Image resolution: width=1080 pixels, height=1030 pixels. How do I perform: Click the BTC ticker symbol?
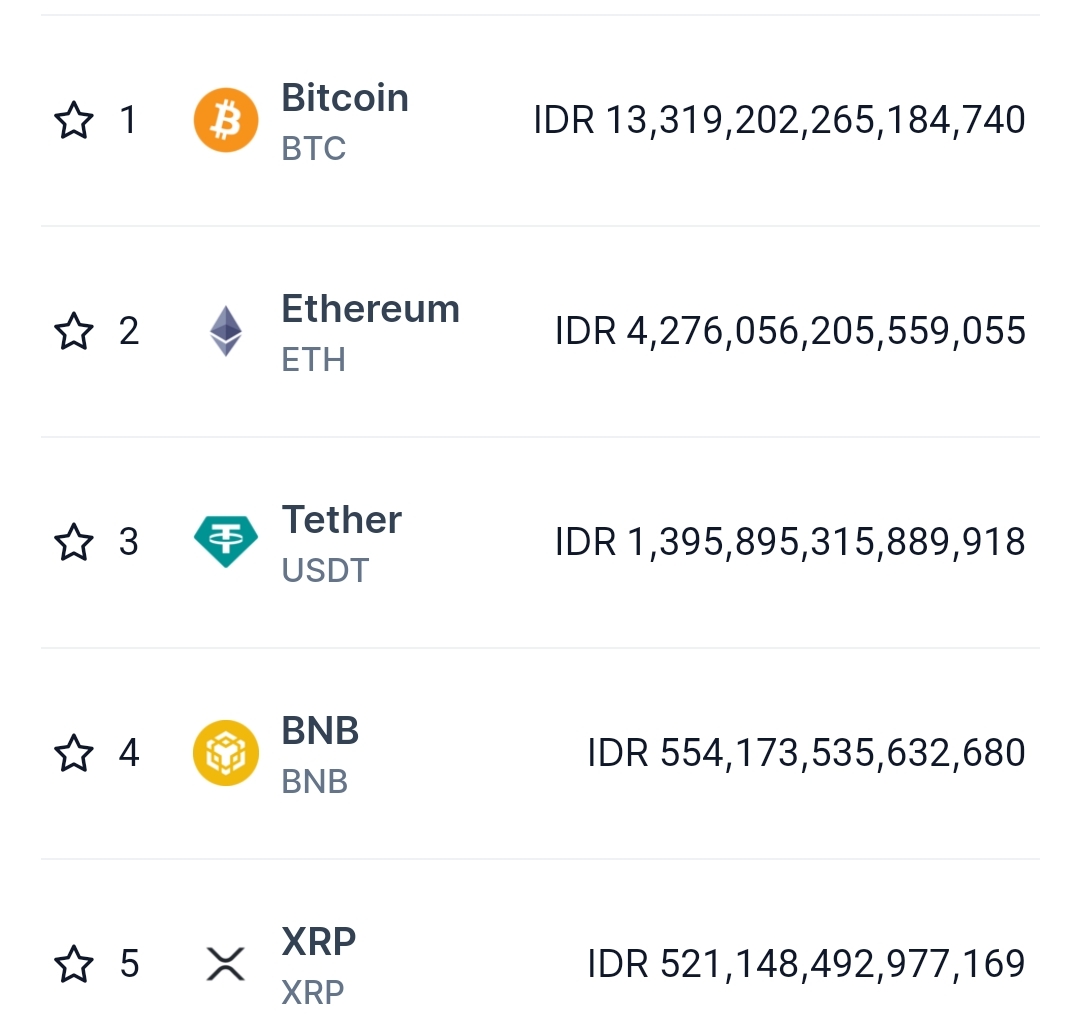pyautogui.click(x=314, y=149)
